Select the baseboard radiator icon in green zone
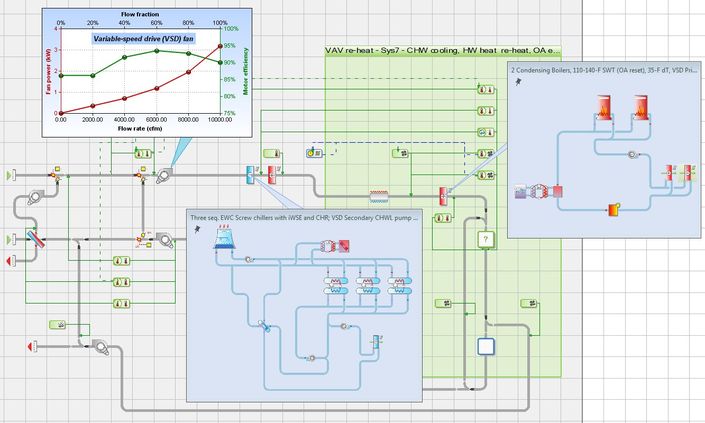The height and width of the screenshot is (423, 705). tap(379, 196)
